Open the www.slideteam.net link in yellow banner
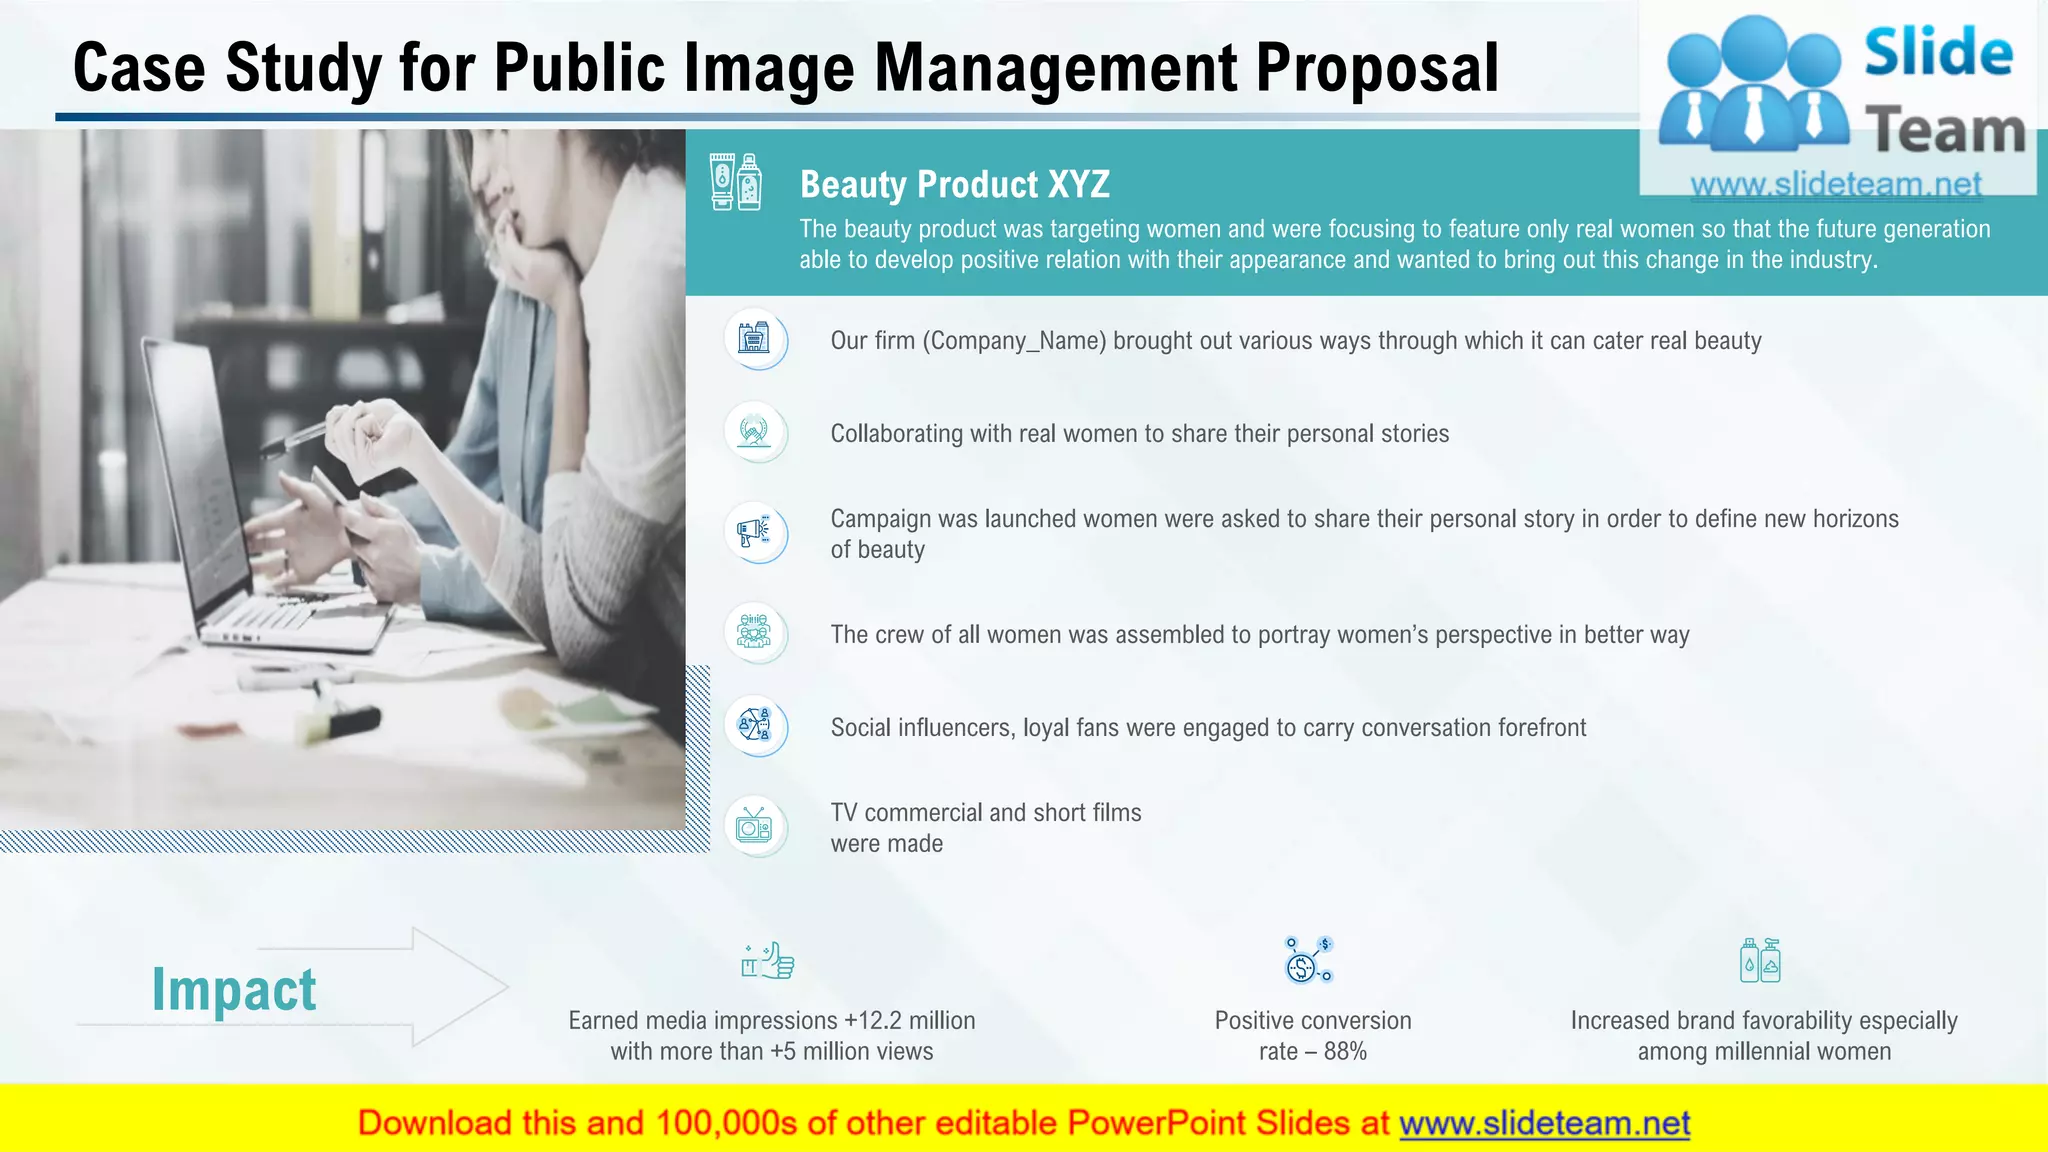The height and width of the screenshot is (1152, 2048). [x=1545, y=1123]
